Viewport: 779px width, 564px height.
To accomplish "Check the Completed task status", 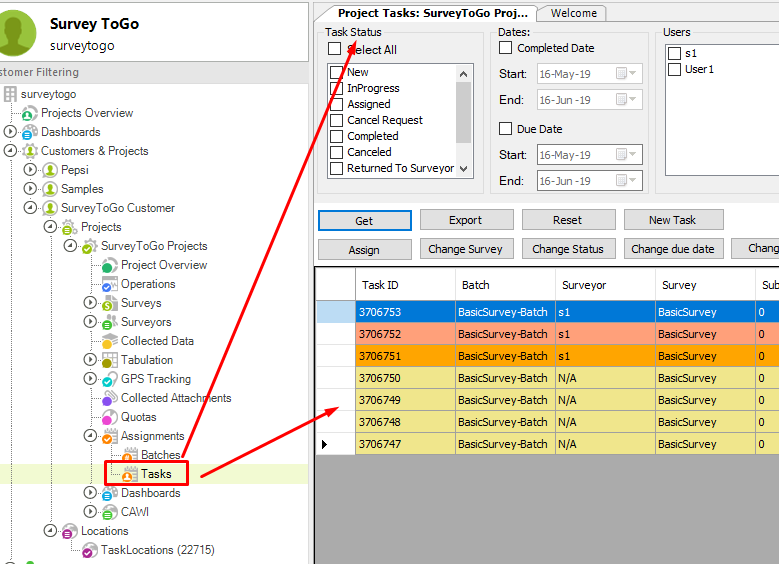I will click(336, 136).
